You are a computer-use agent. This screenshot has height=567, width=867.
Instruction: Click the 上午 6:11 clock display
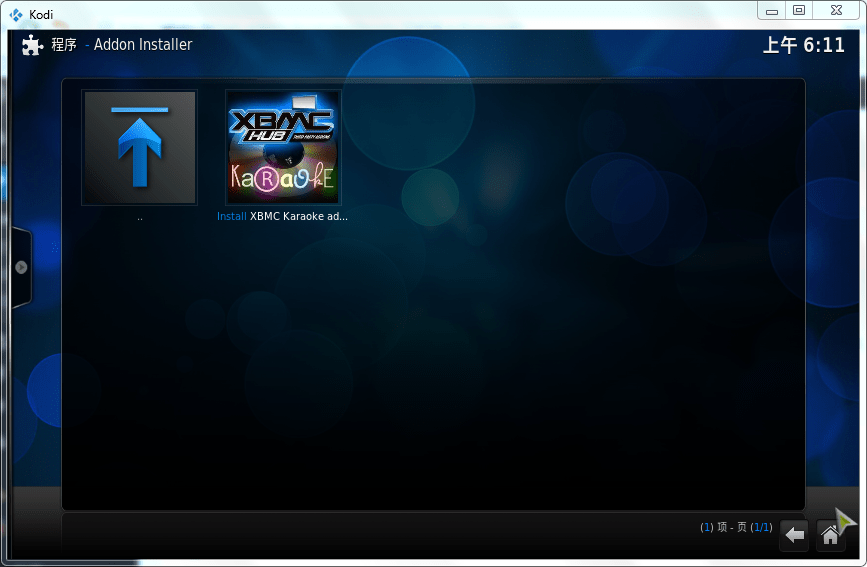(x=803, y=46)
